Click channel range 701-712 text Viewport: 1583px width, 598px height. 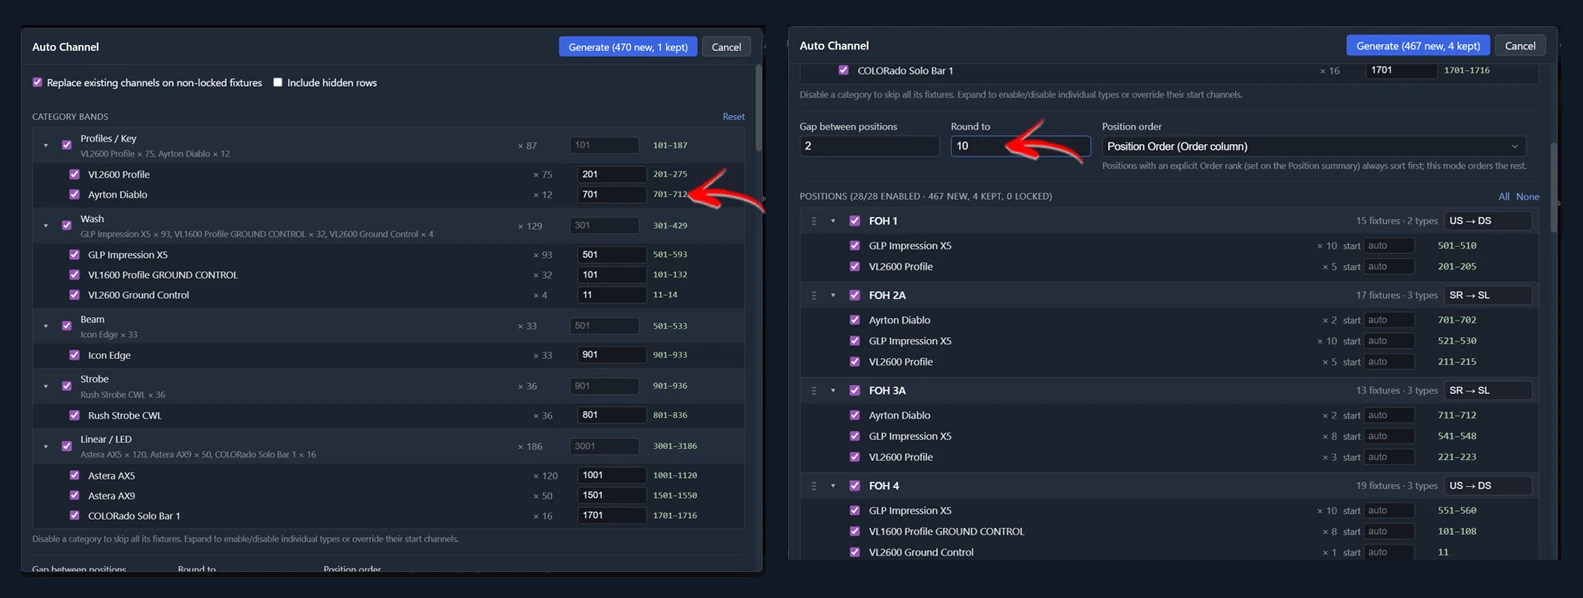[670, 195]
